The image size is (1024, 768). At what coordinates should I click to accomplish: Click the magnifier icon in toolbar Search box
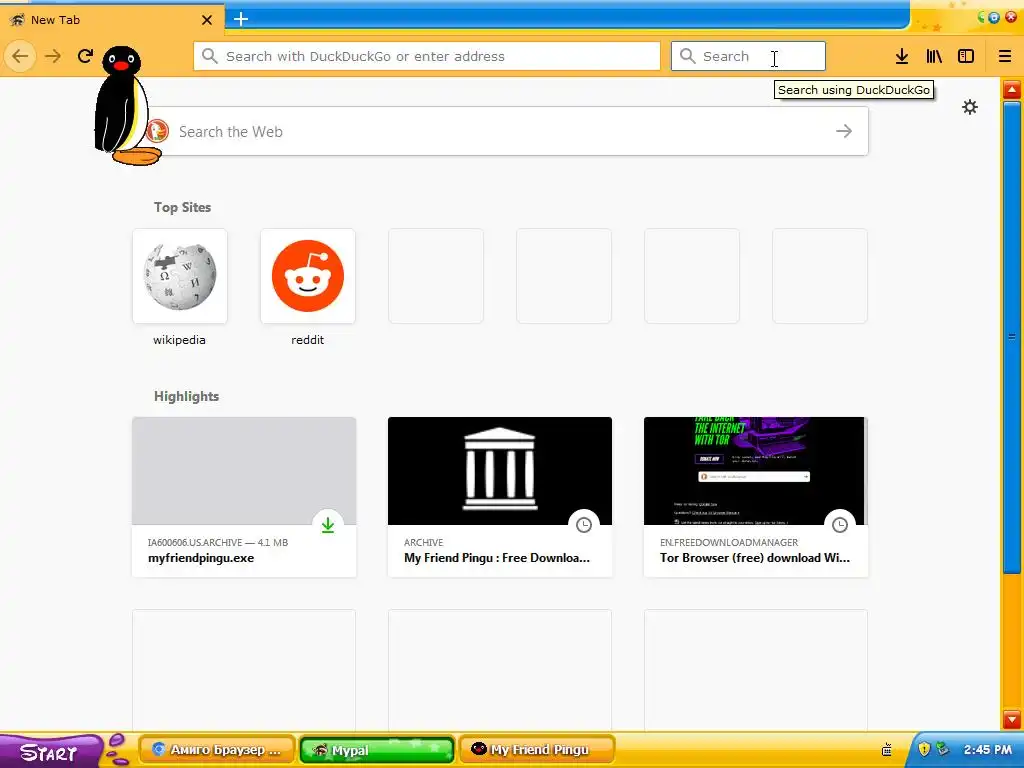click(x=688, y=56)
